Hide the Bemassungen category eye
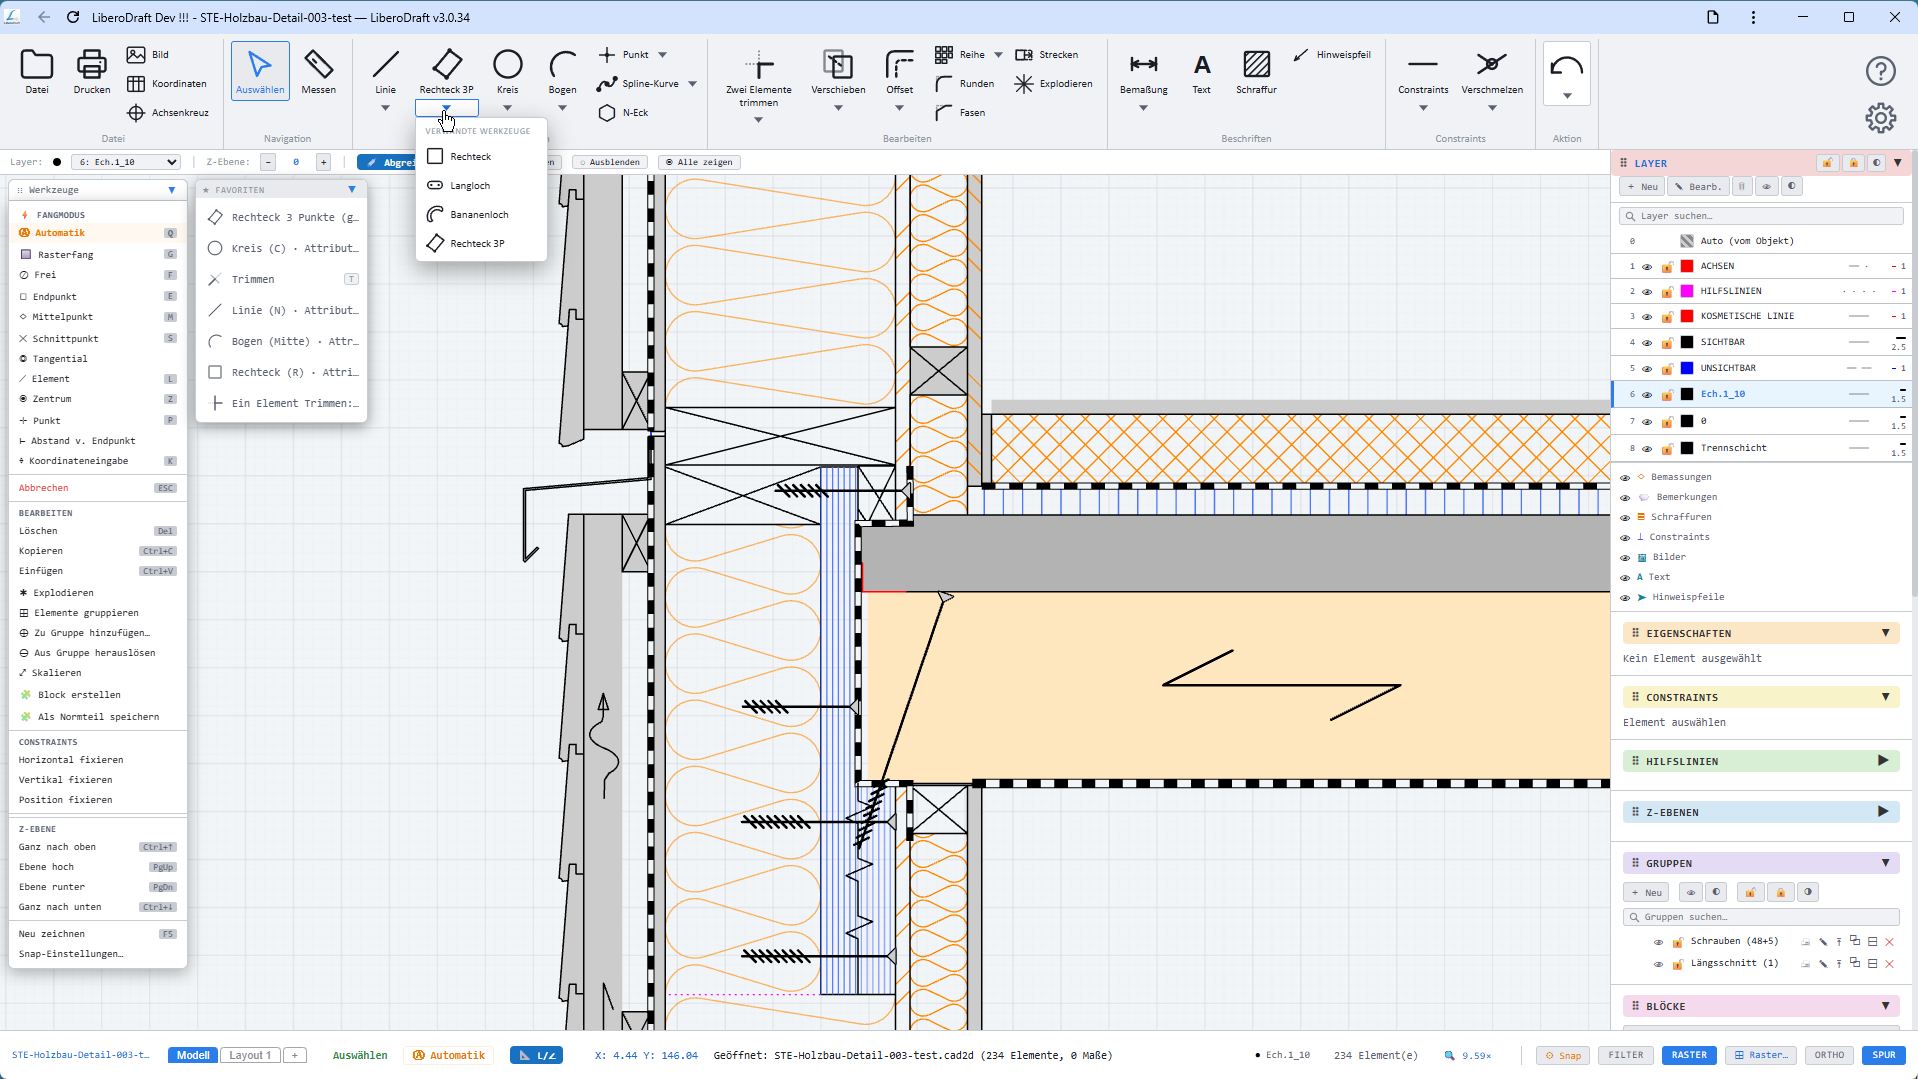The width and height of the screenshot is (1918, 1079). [x=1625, y=477]
